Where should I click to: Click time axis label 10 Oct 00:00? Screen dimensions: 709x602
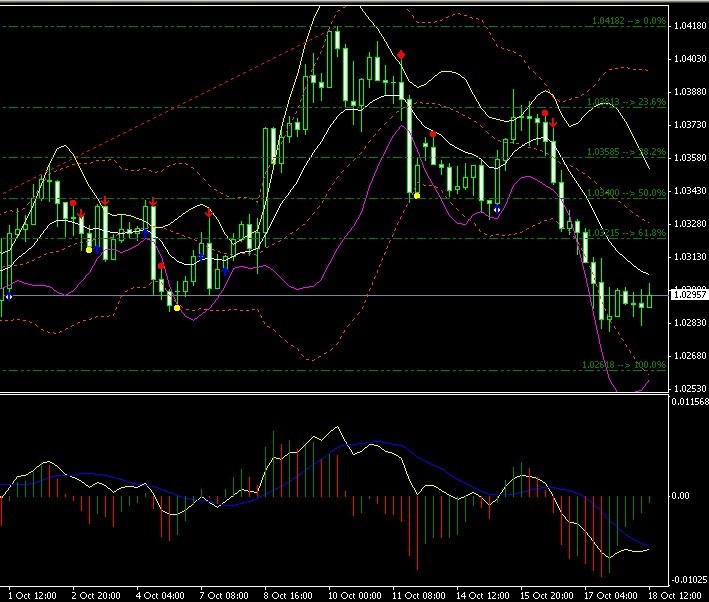tap(354, 596)
